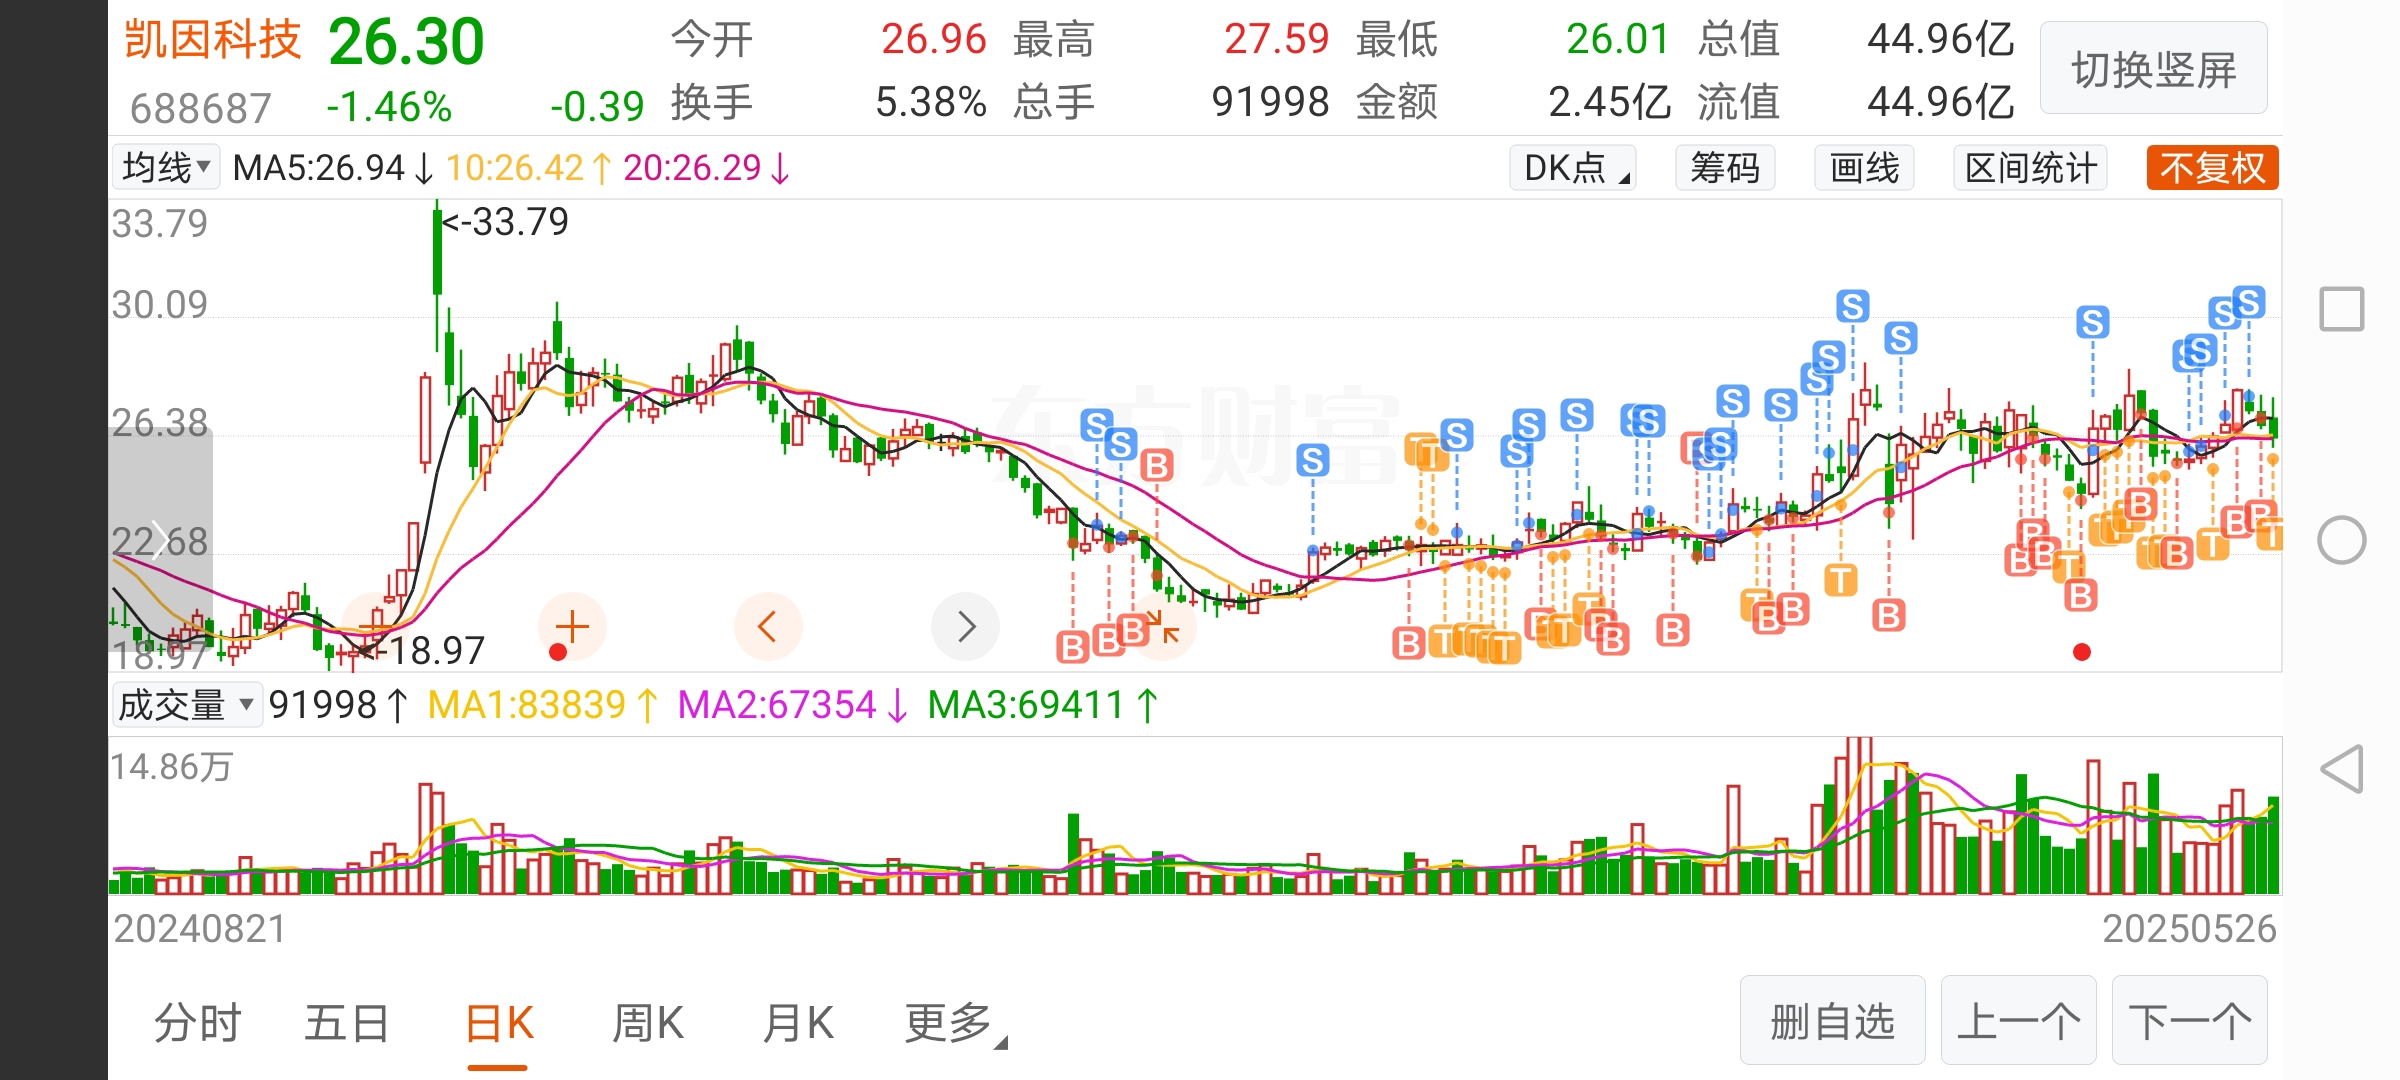
Task: Switch to the 周K tab
Action: (648, 1023)
